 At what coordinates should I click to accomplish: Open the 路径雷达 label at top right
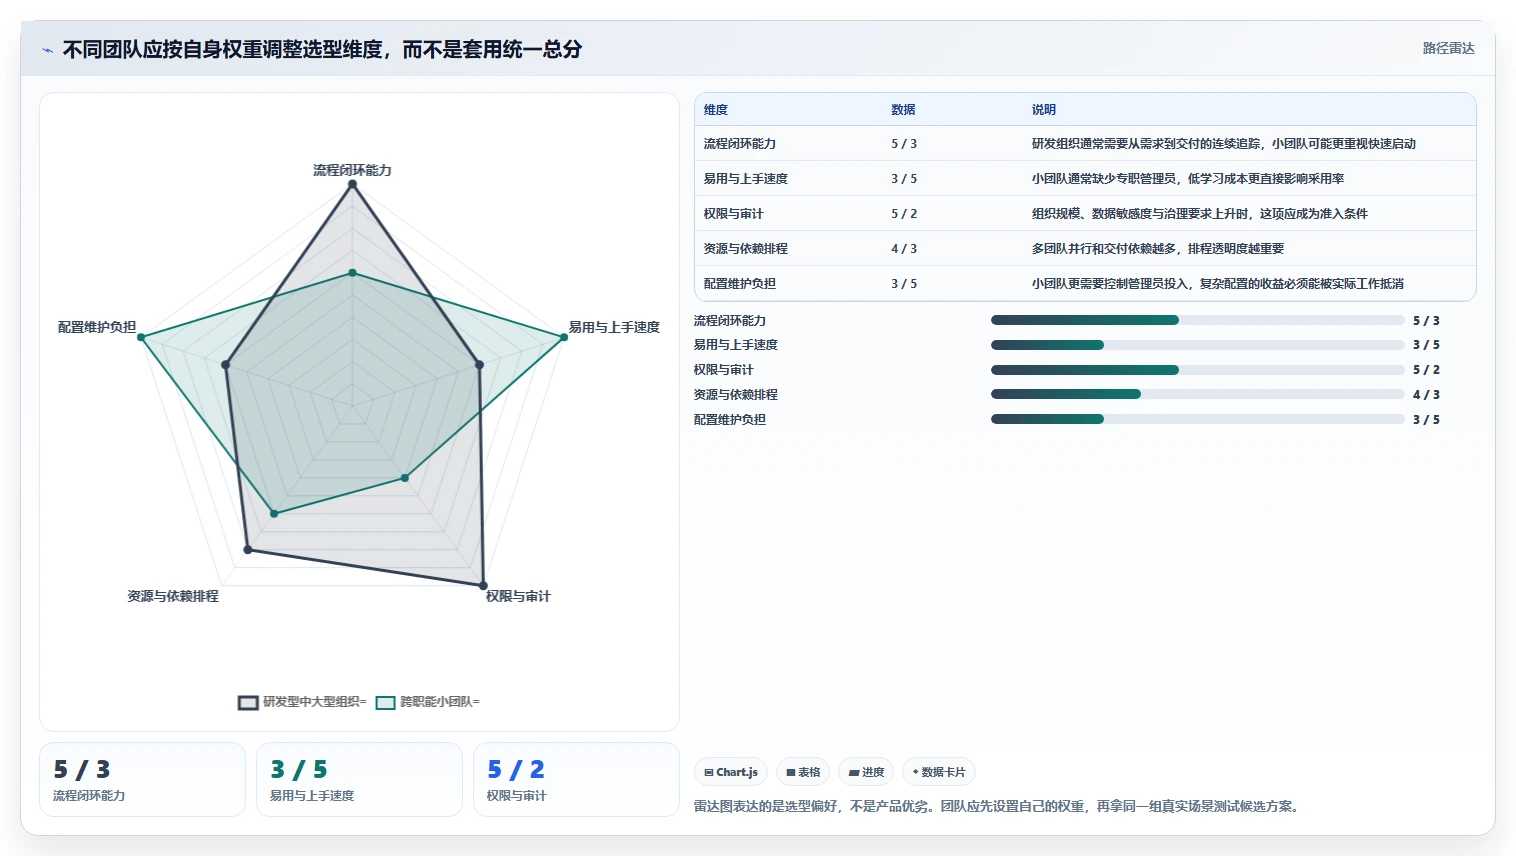[1448, 48]
